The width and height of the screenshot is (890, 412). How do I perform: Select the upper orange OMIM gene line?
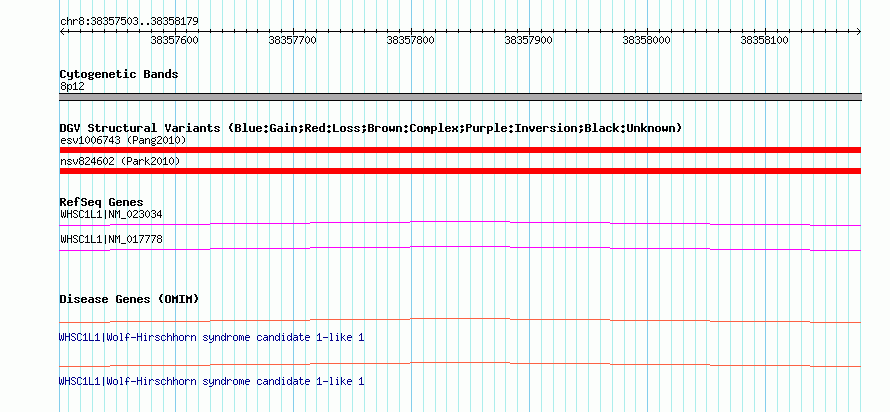click(460, 321)
